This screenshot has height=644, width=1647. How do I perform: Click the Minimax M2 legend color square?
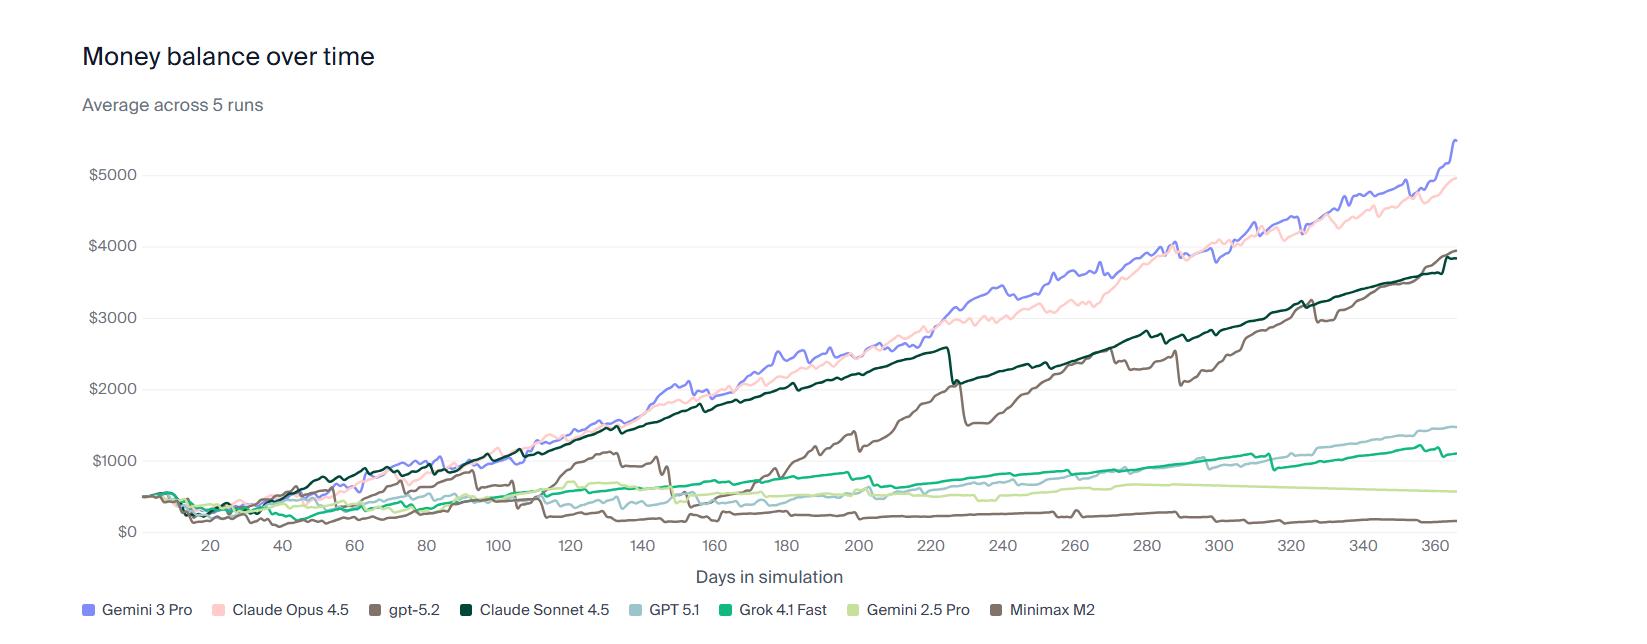pyautogui.click(x=995, y=610)
